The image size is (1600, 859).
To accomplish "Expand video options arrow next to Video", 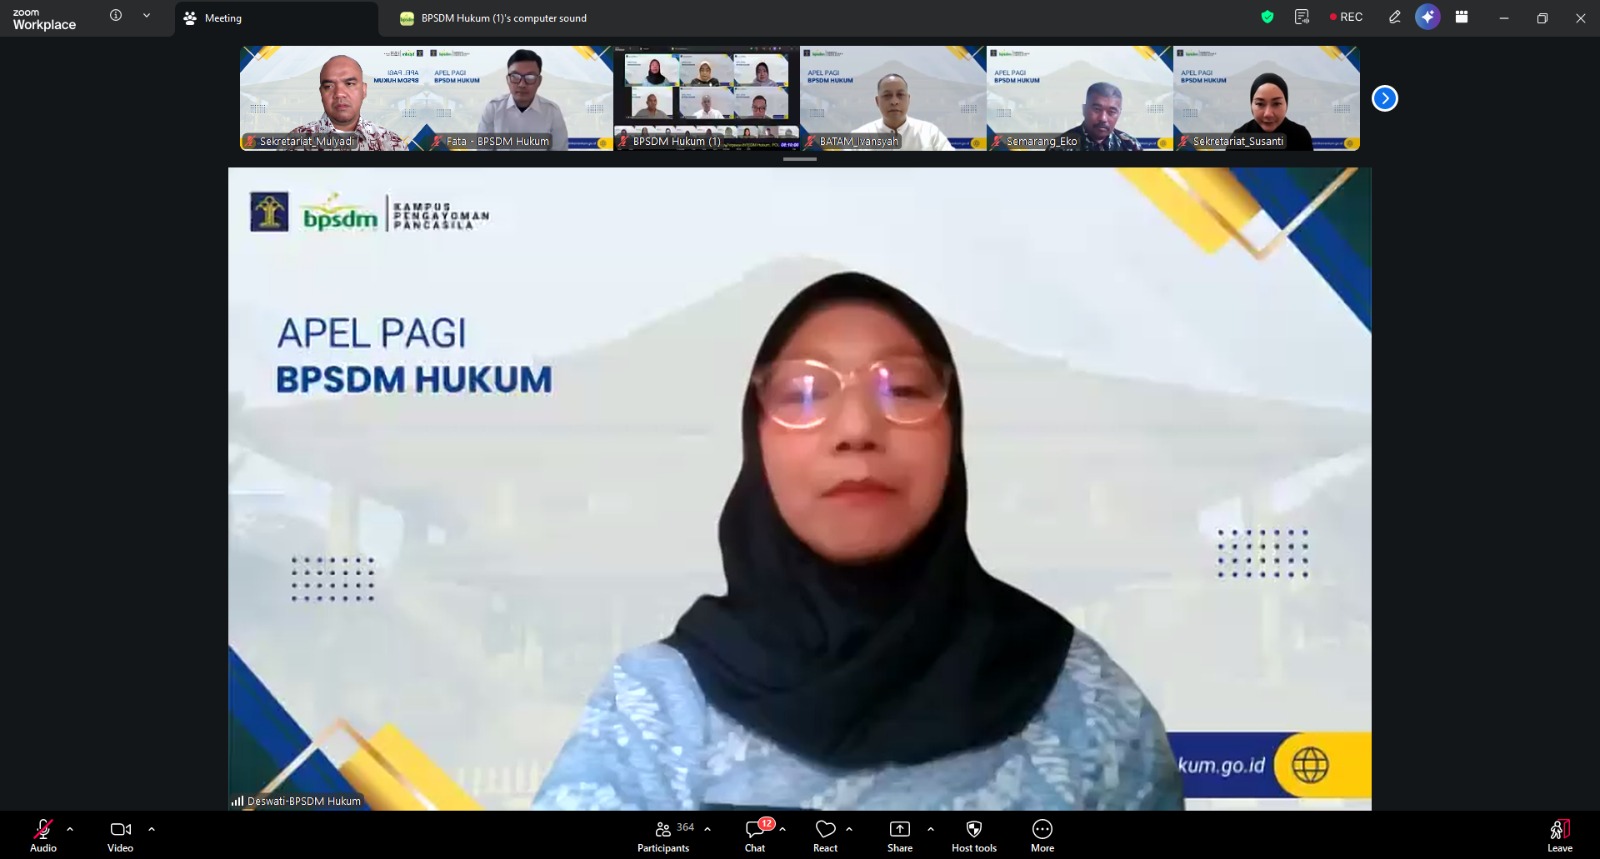I will point(151,829).
